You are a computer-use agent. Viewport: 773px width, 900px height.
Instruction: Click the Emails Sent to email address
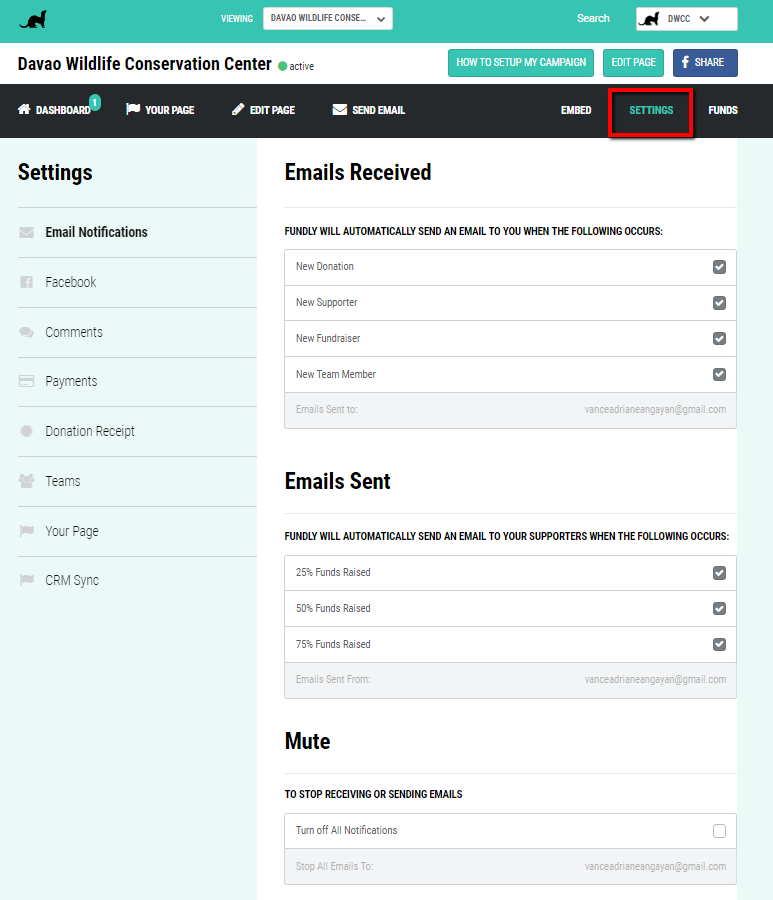coord(655,410)
